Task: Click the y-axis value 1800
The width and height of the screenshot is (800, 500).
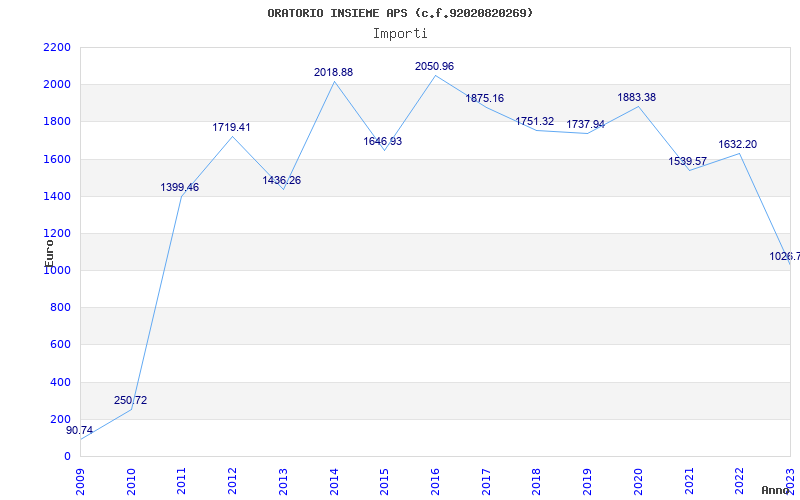Action: [57, 122]
